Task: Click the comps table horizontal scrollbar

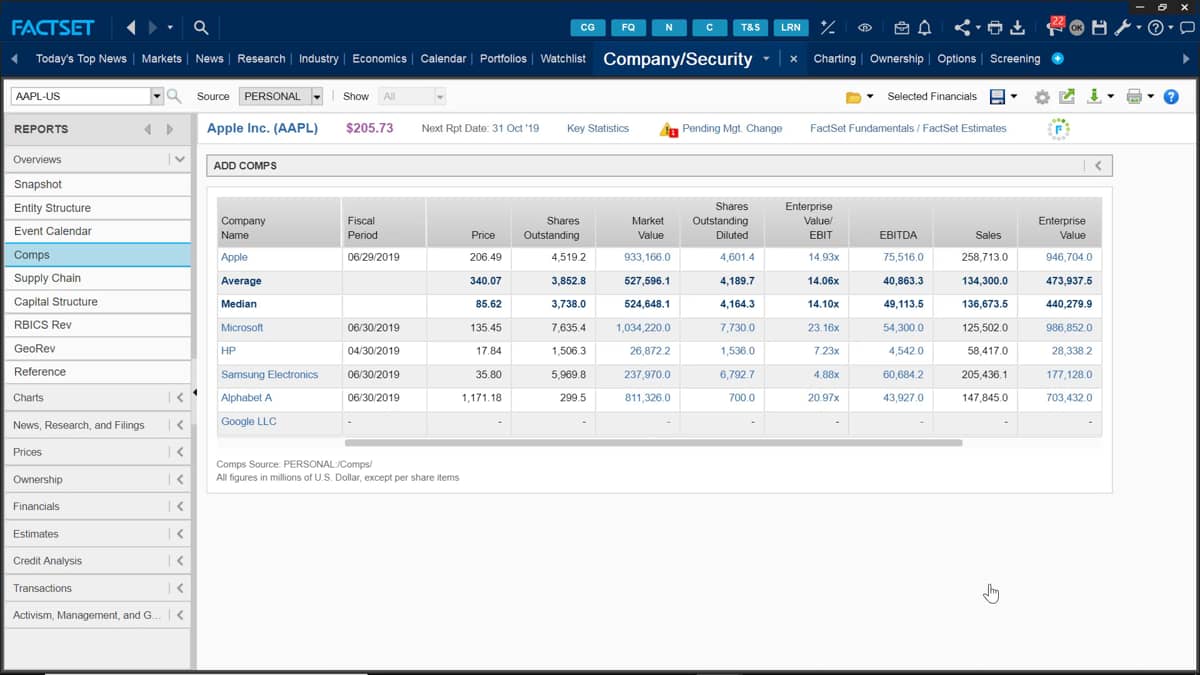Action: point(653,442)
